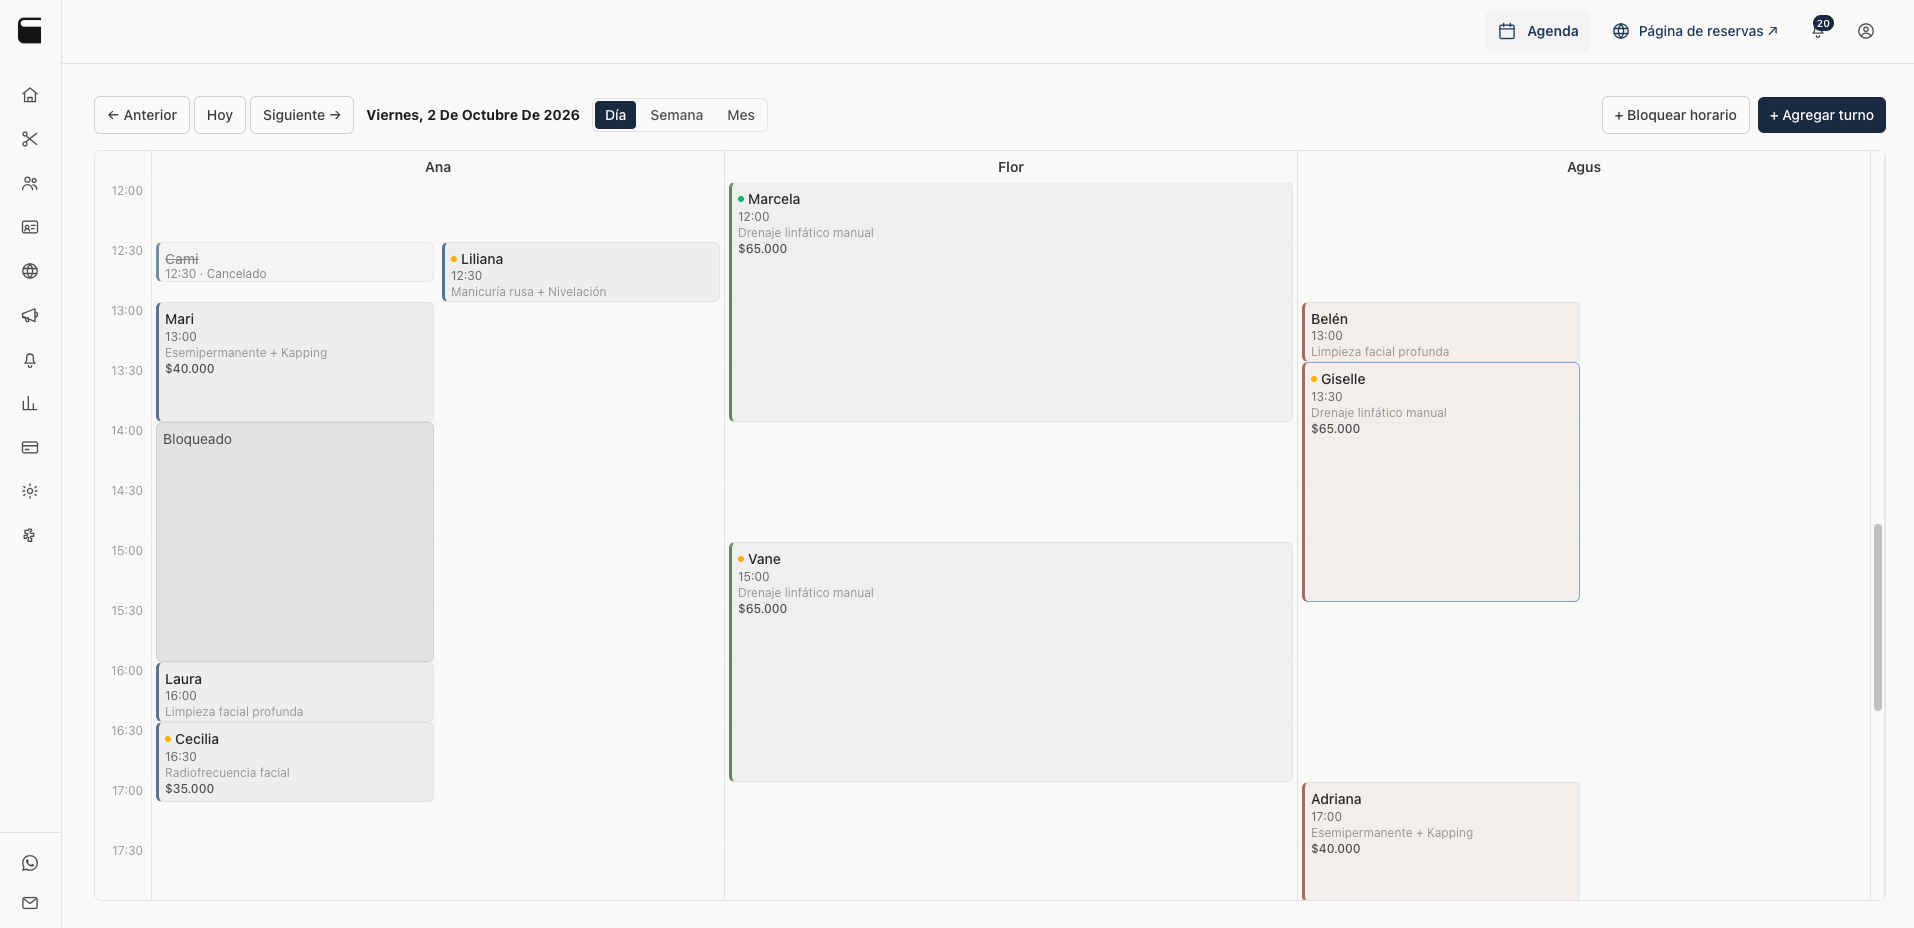Open Laura's 16:00 Limpieza facial appointment

point(295,692)
